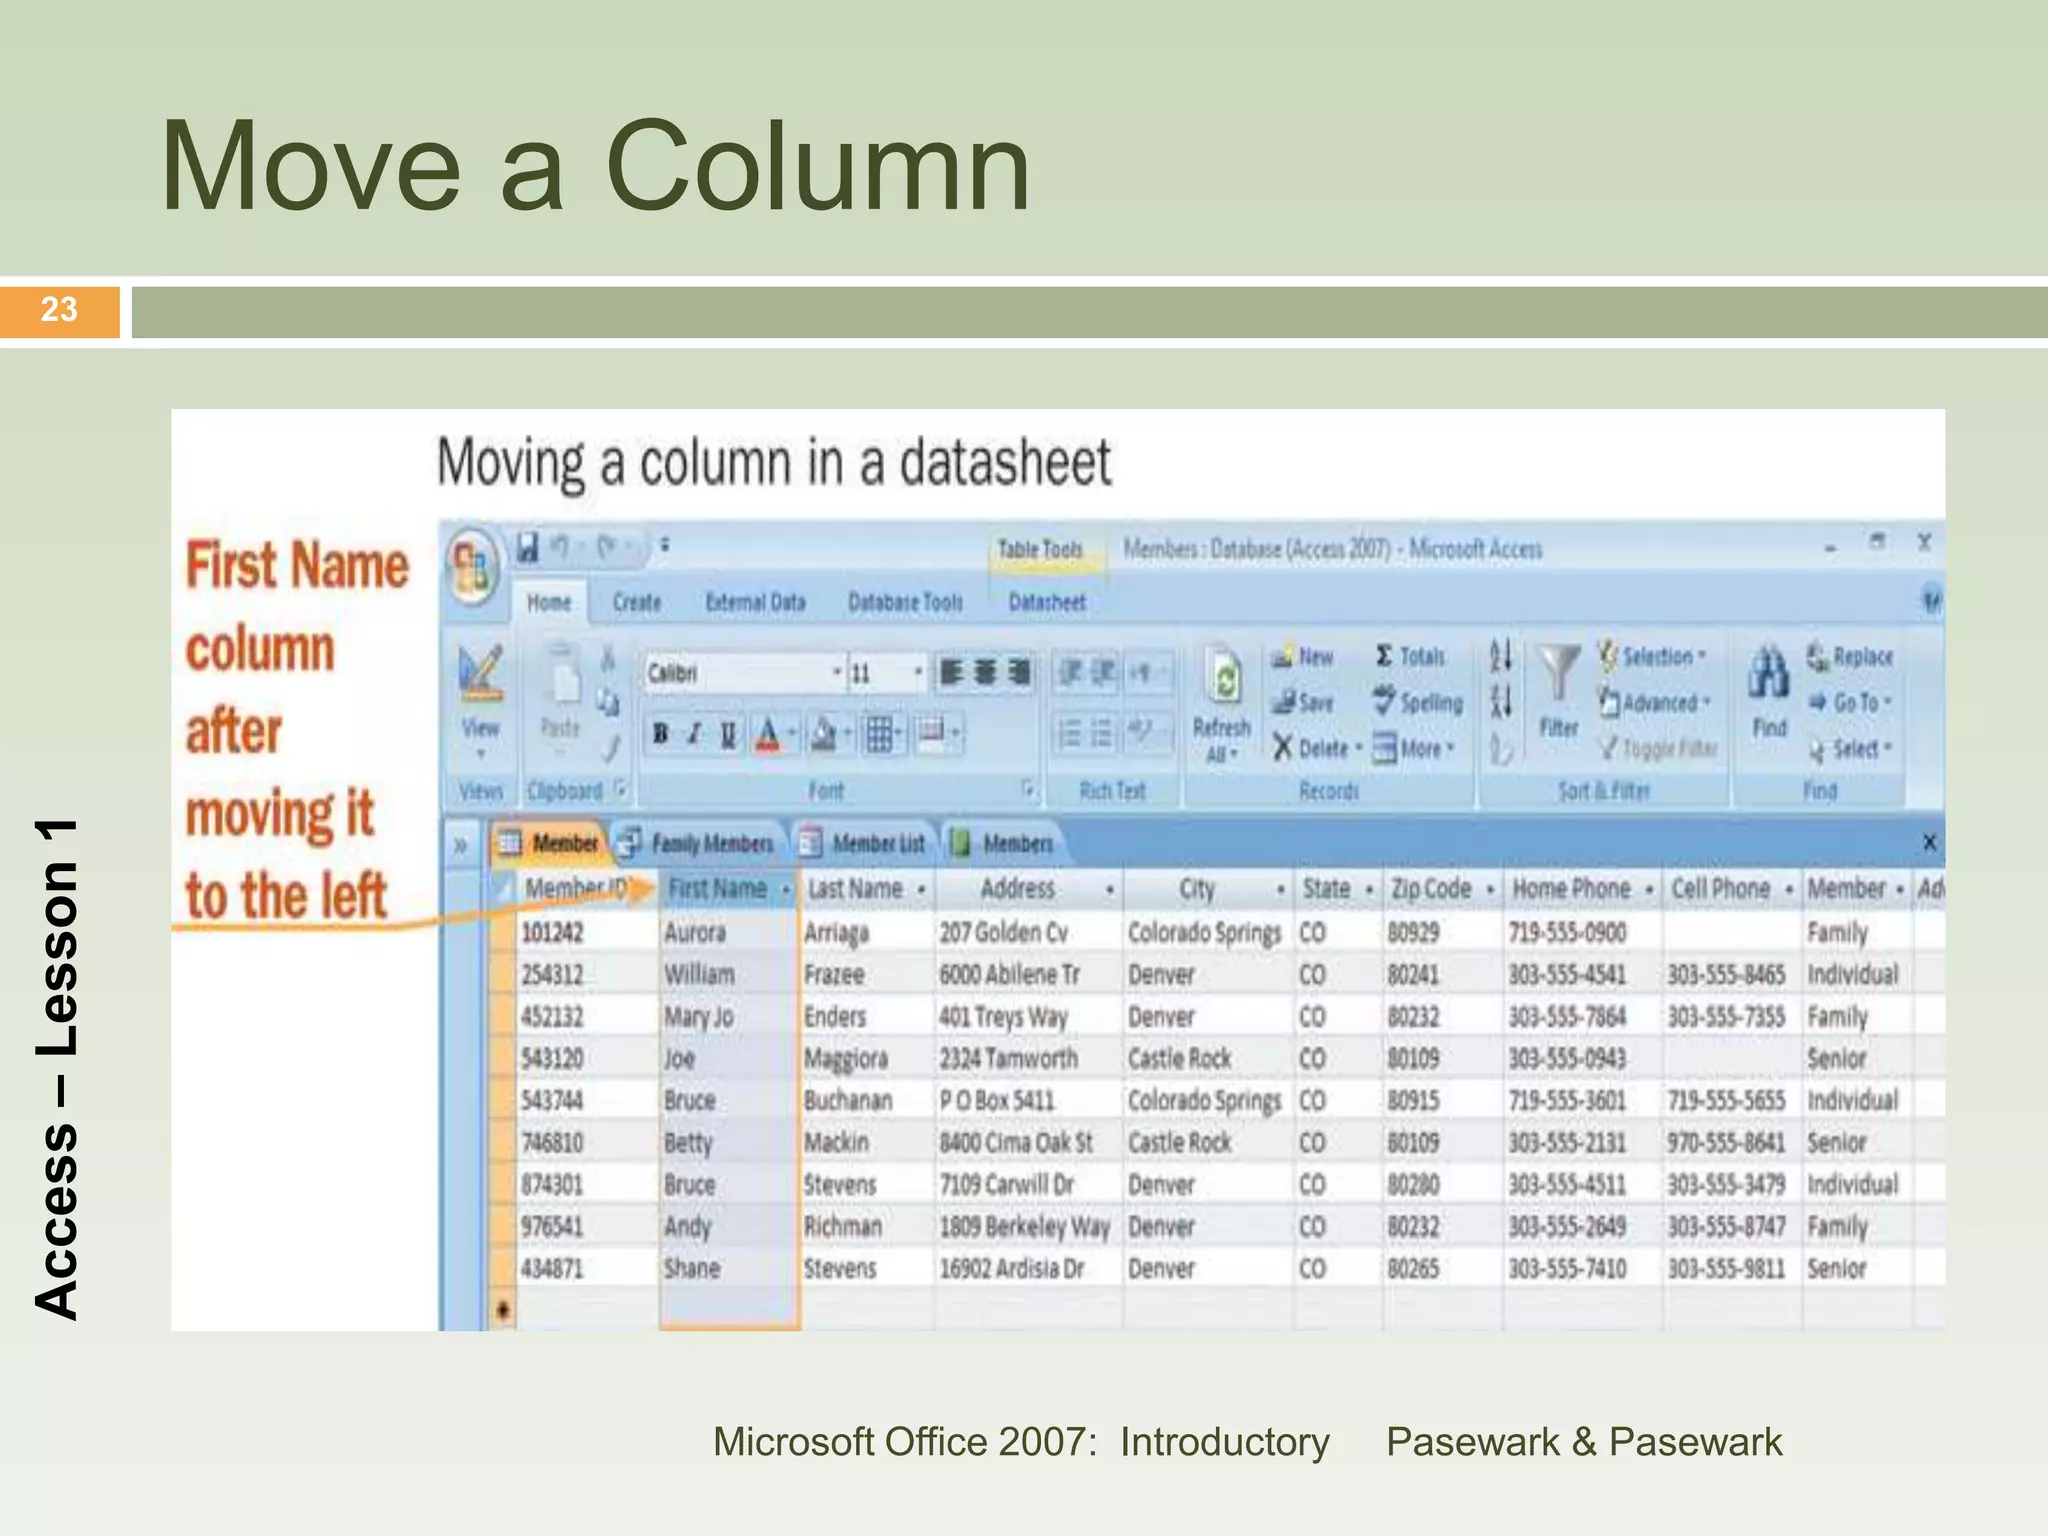This screenshot has width=2048, height=1536.
Task: Click the cell containing Aurora
Action: click(x=730, y=932)
